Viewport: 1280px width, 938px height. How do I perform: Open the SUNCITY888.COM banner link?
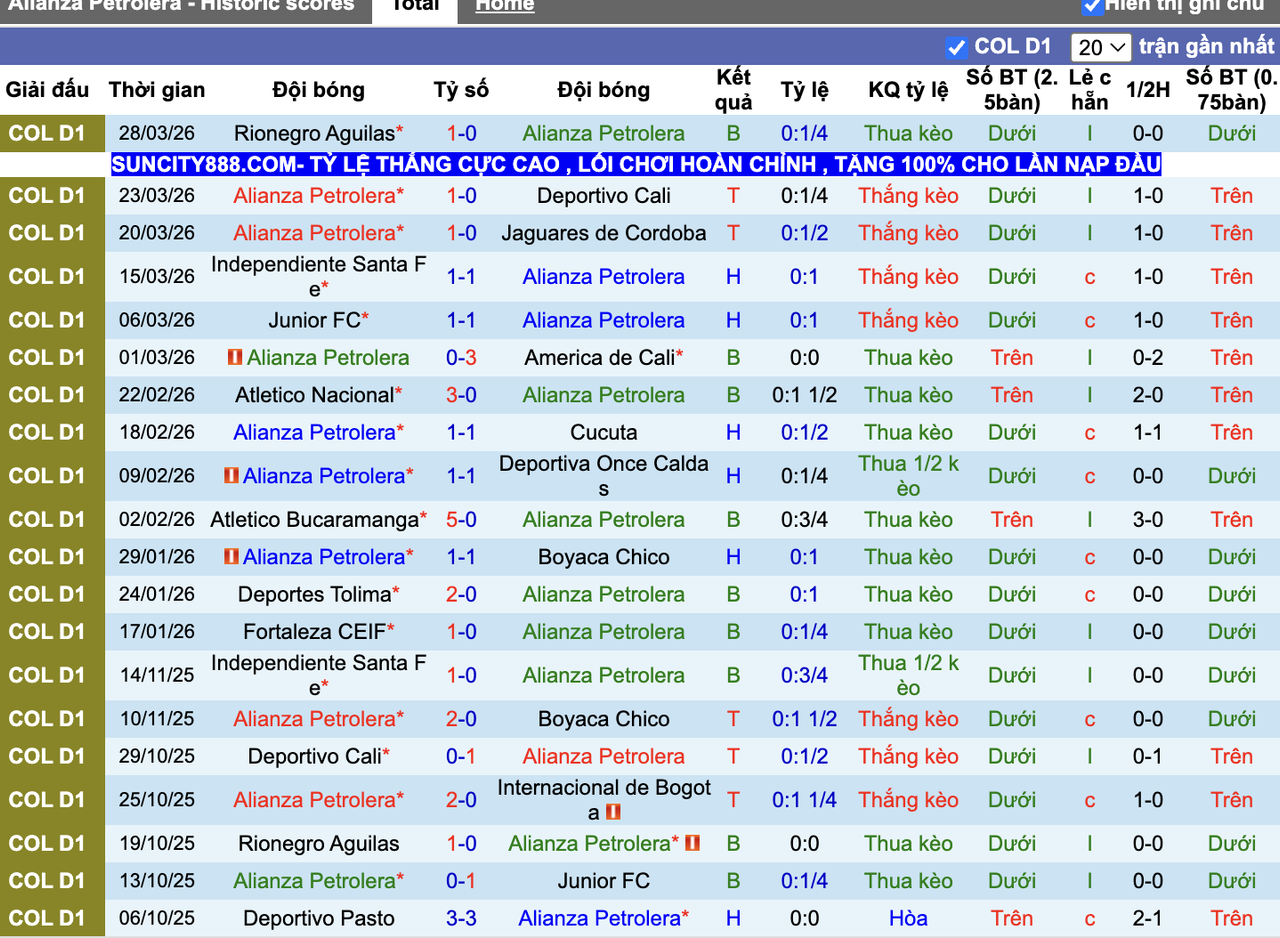[635, 165]
